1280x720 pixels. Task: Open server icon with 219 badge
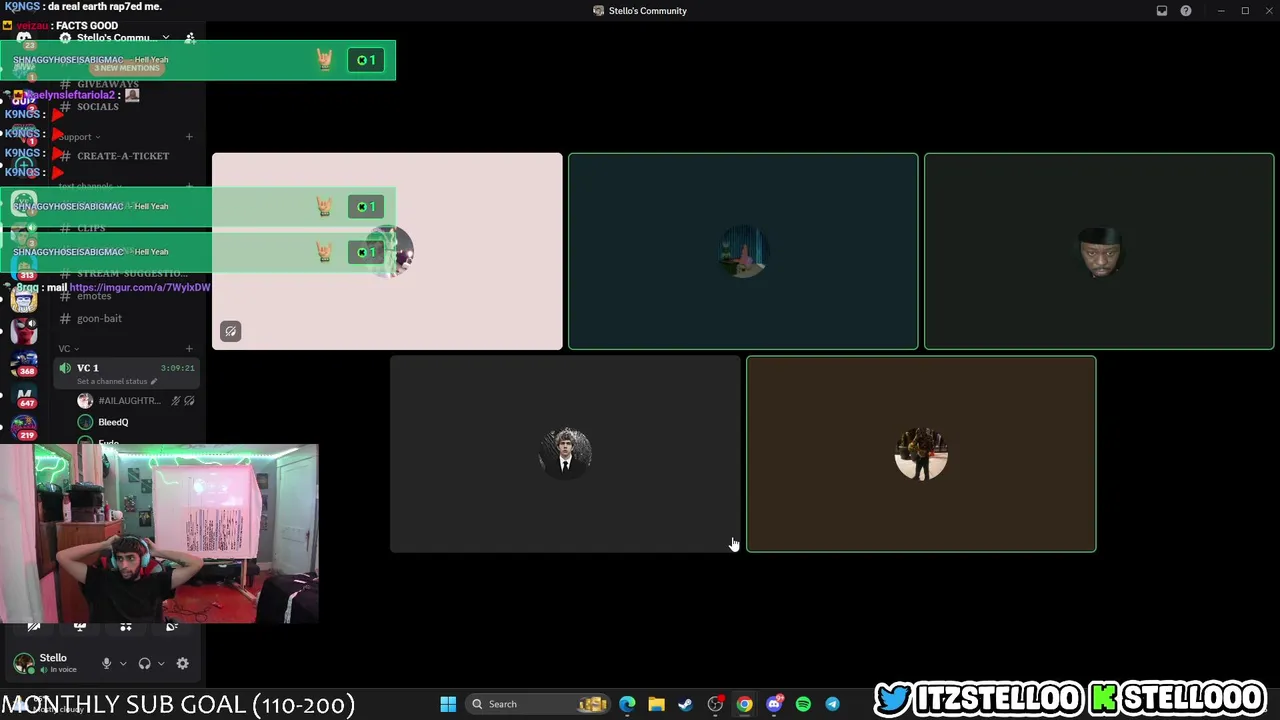coord(24,428)
